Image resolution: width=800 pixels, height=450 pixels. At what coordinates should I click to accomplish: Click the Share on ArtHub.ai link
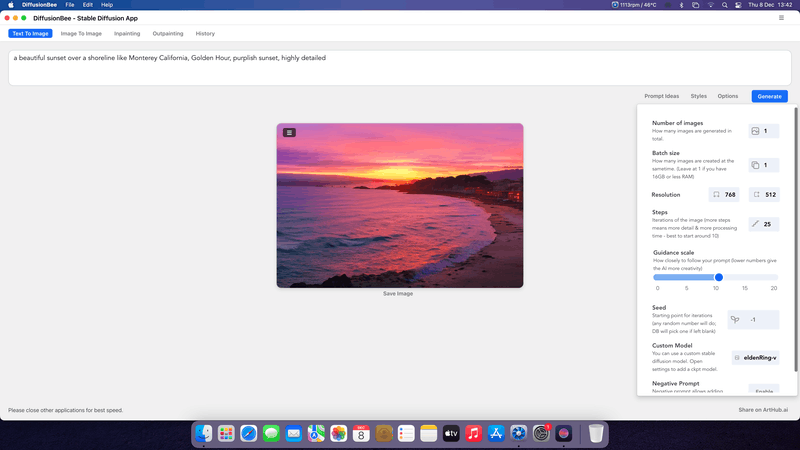click(763, 410)
